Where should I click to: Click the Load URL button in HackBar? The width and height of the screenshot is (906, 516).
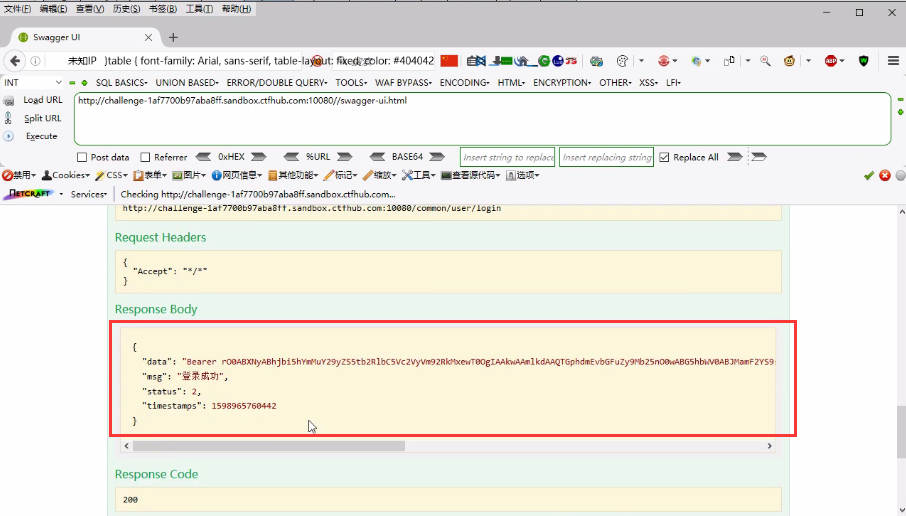tap(42, 100)
